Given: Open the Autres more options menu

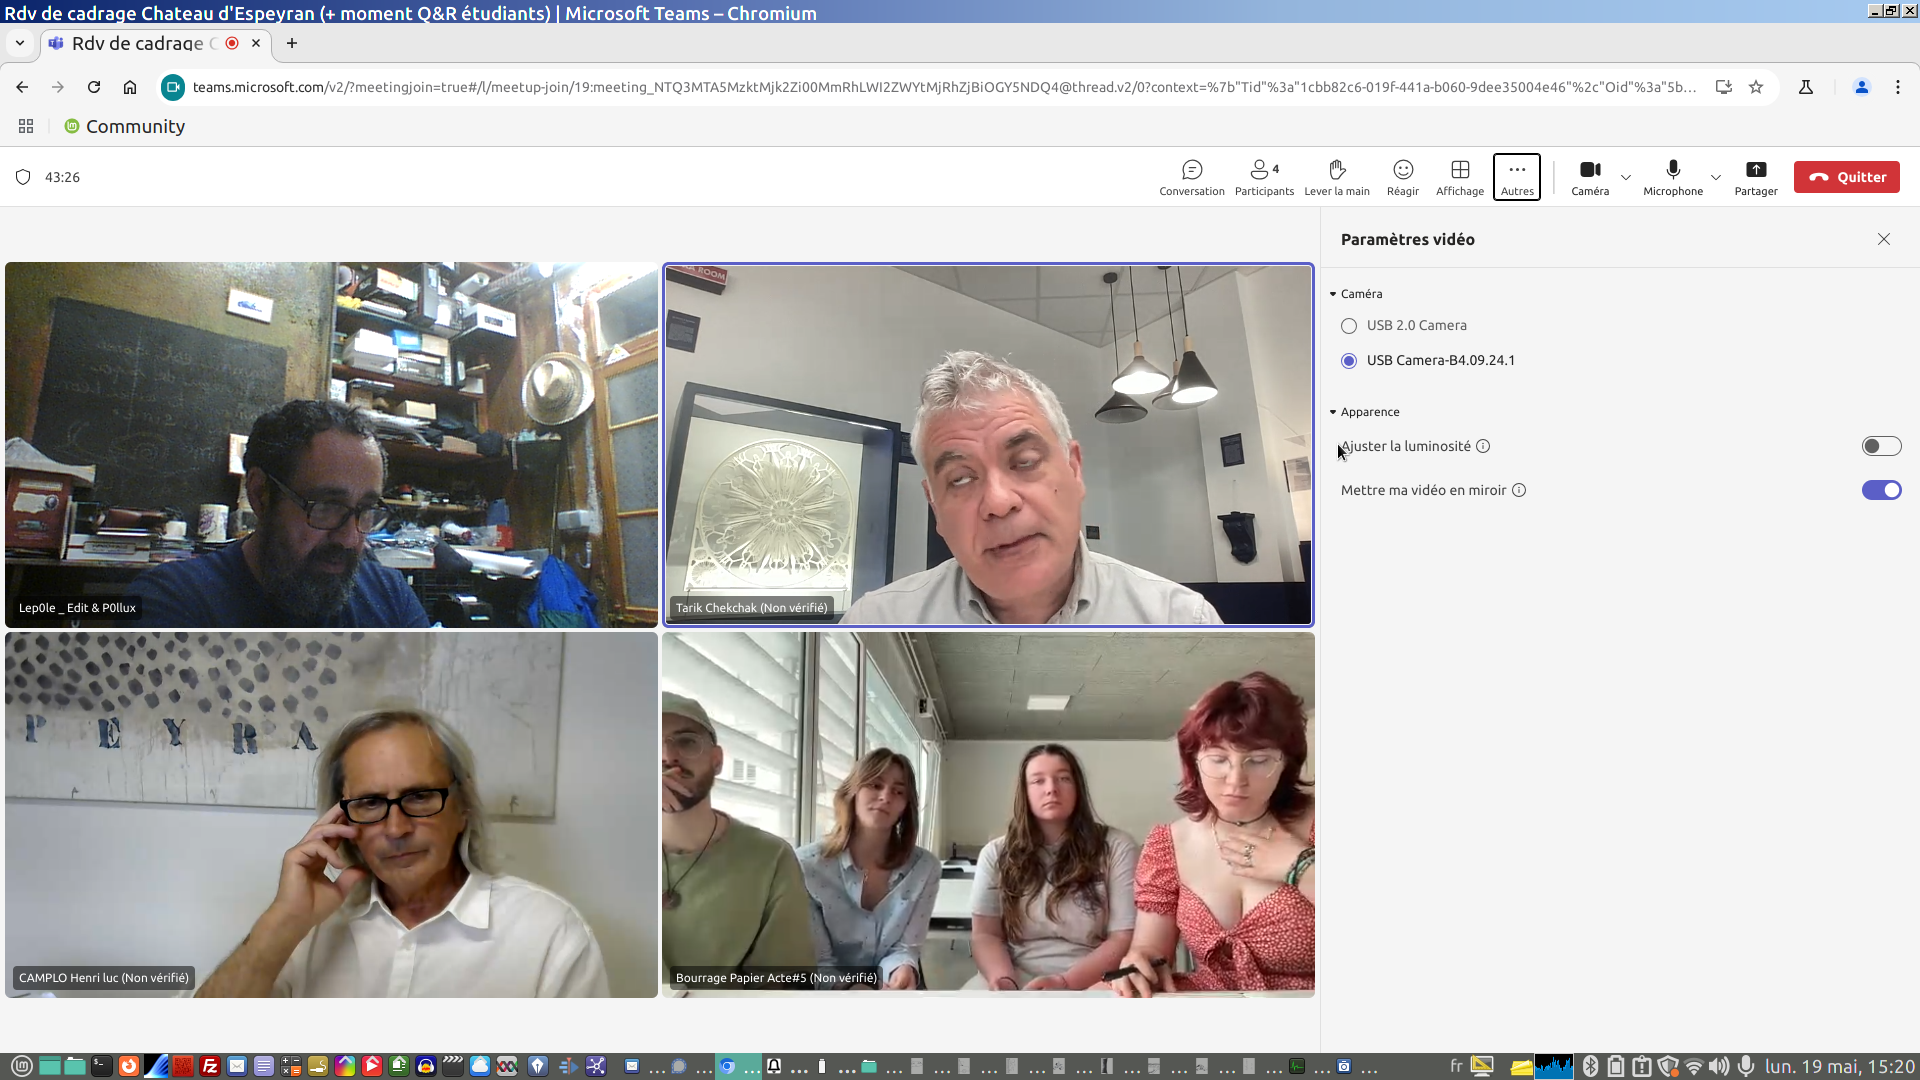Looking at the screenshot, I should click(1517, 177).
